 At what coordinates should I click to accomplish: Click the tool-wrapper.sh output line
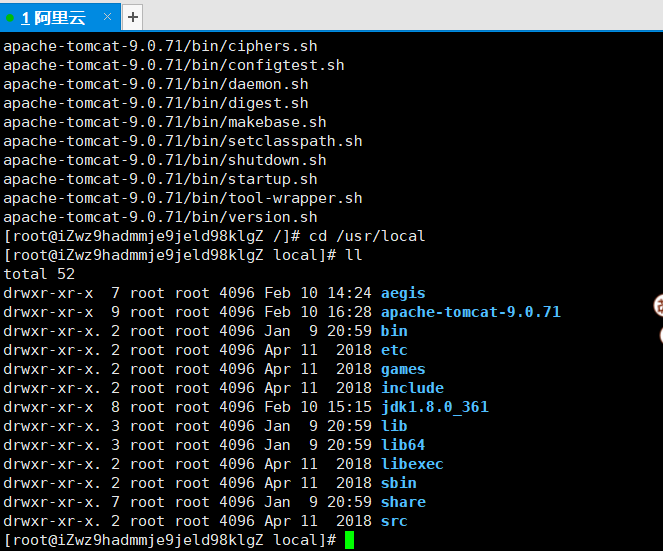coord(183,198)
